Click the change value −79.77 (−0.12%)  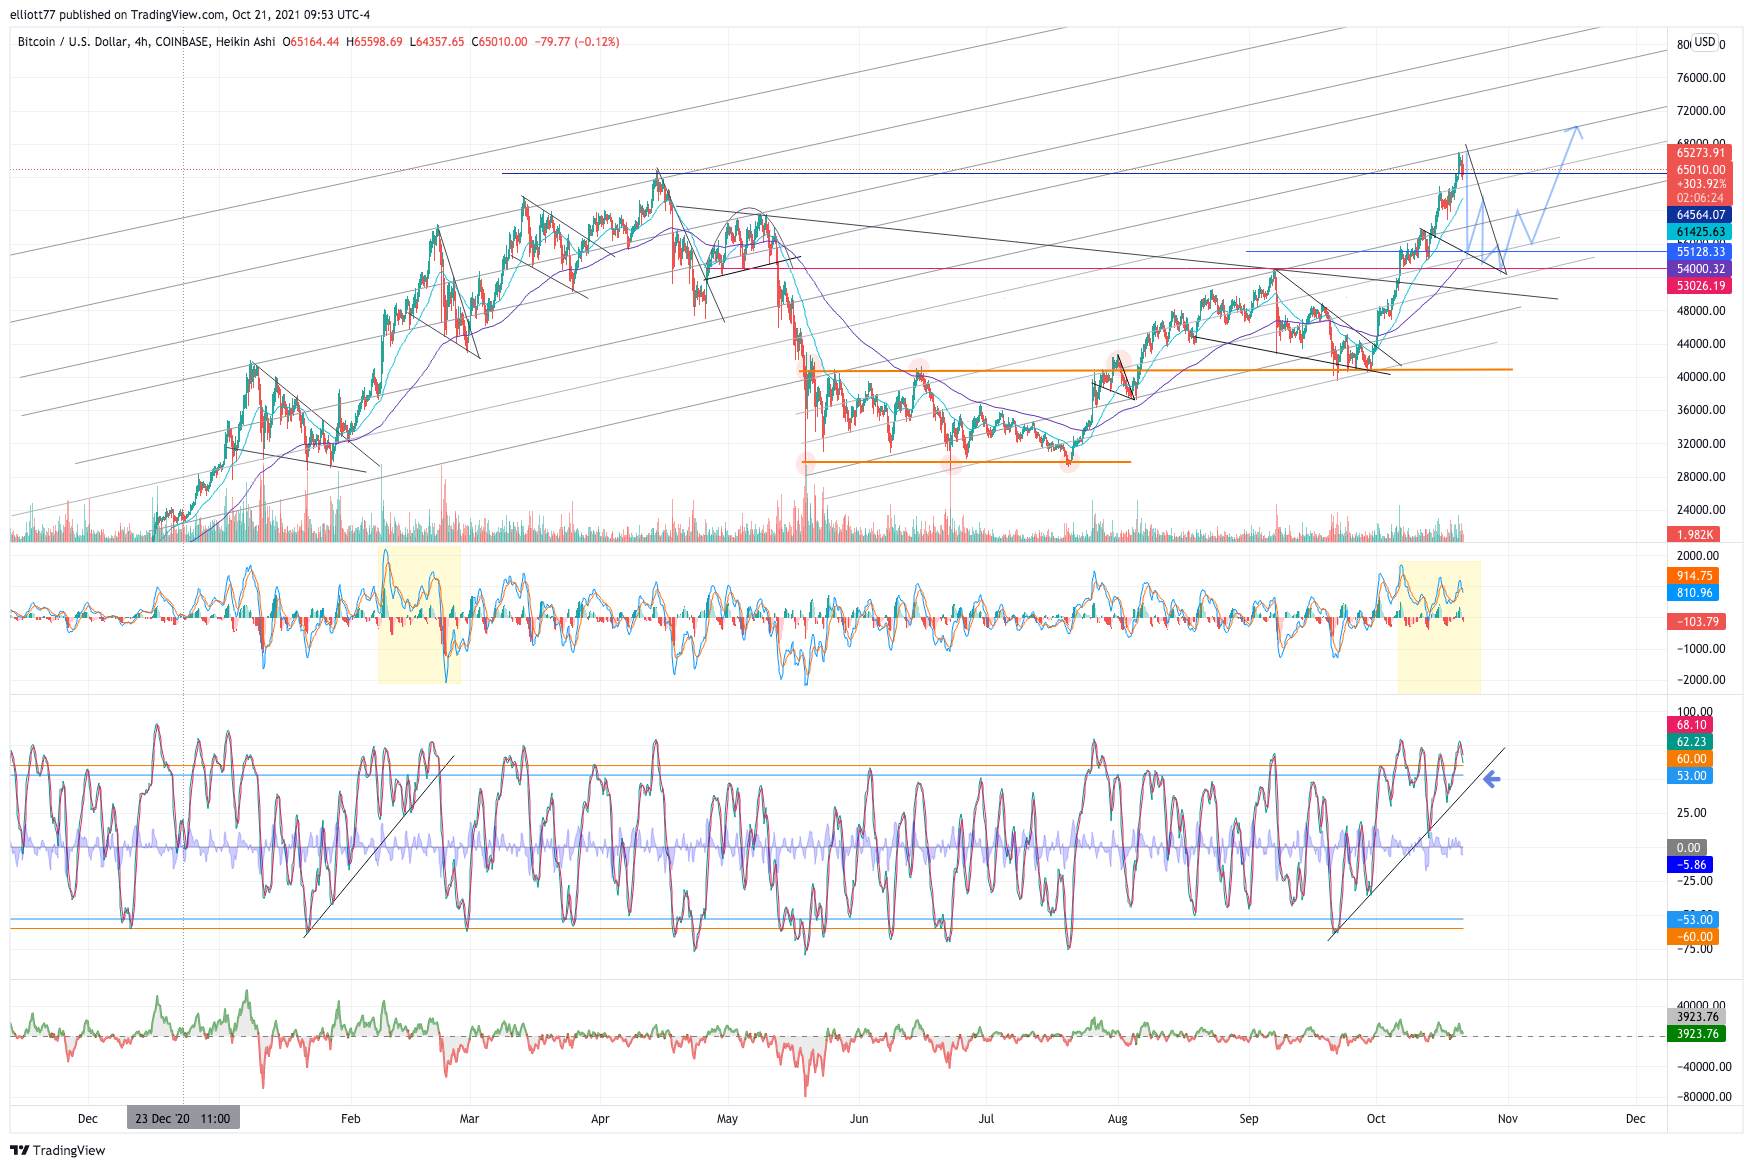577,42
